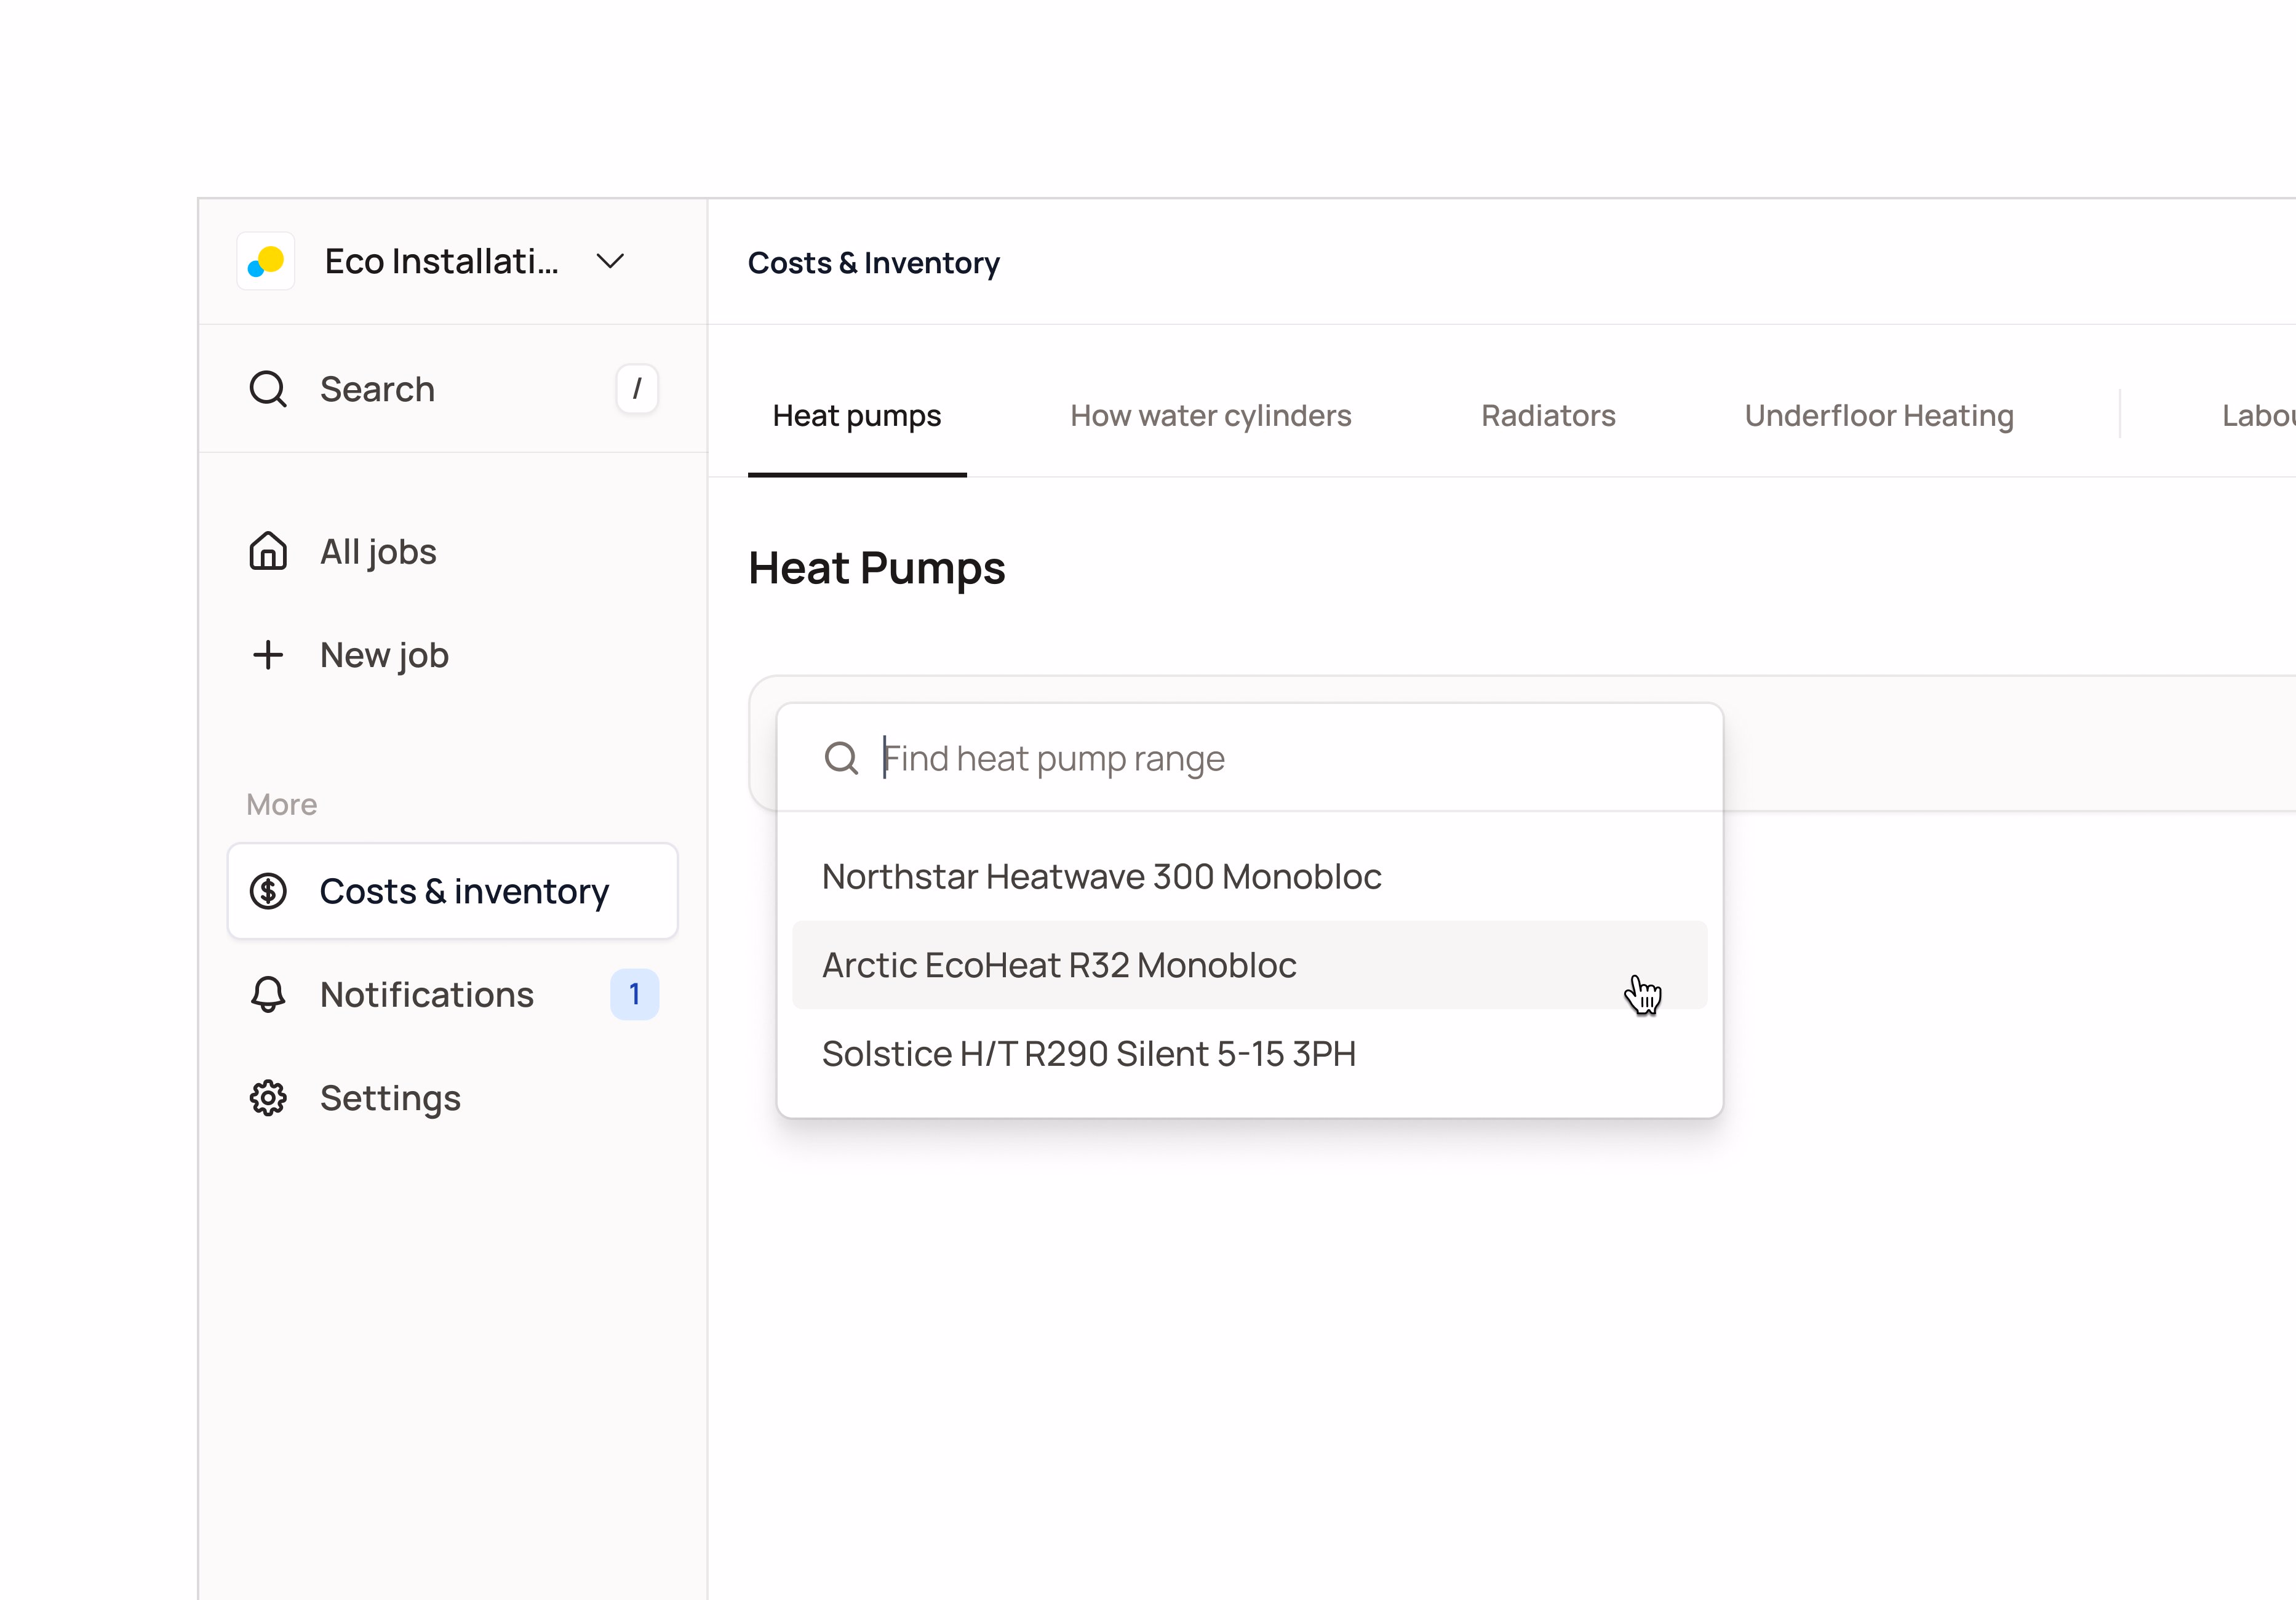Click the slash shortcut key badge
The height and width of the screenshot is (1600, 2296).
click(637, 389)
